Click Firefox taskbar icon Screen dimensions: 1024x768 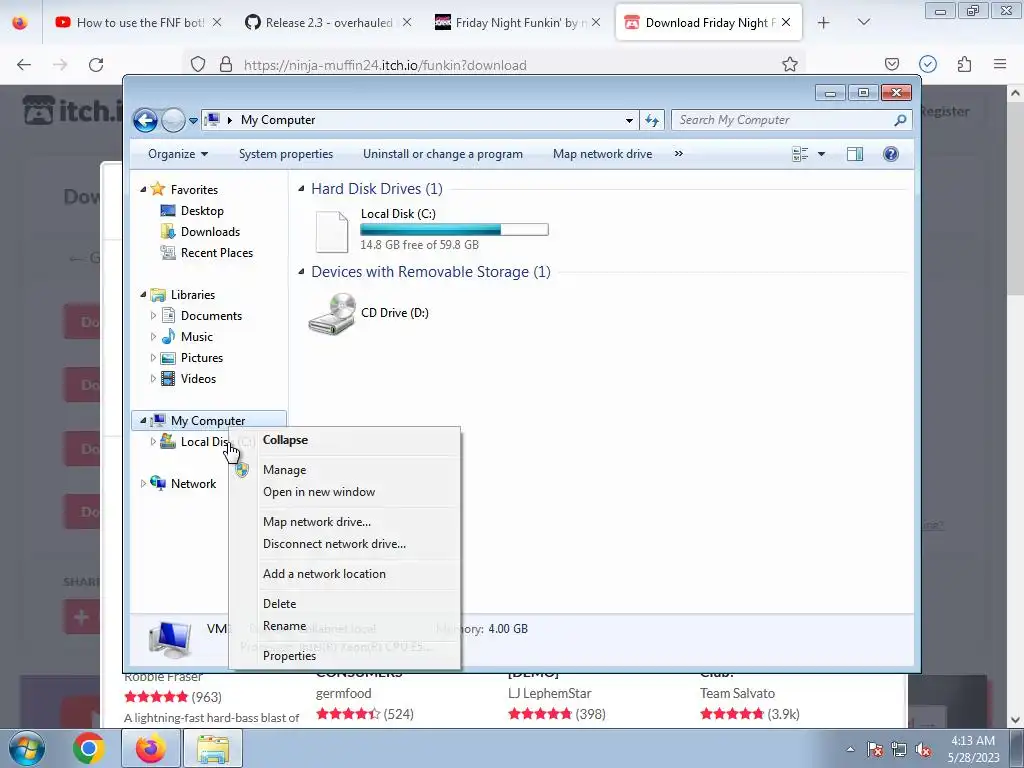click(150, 748)
